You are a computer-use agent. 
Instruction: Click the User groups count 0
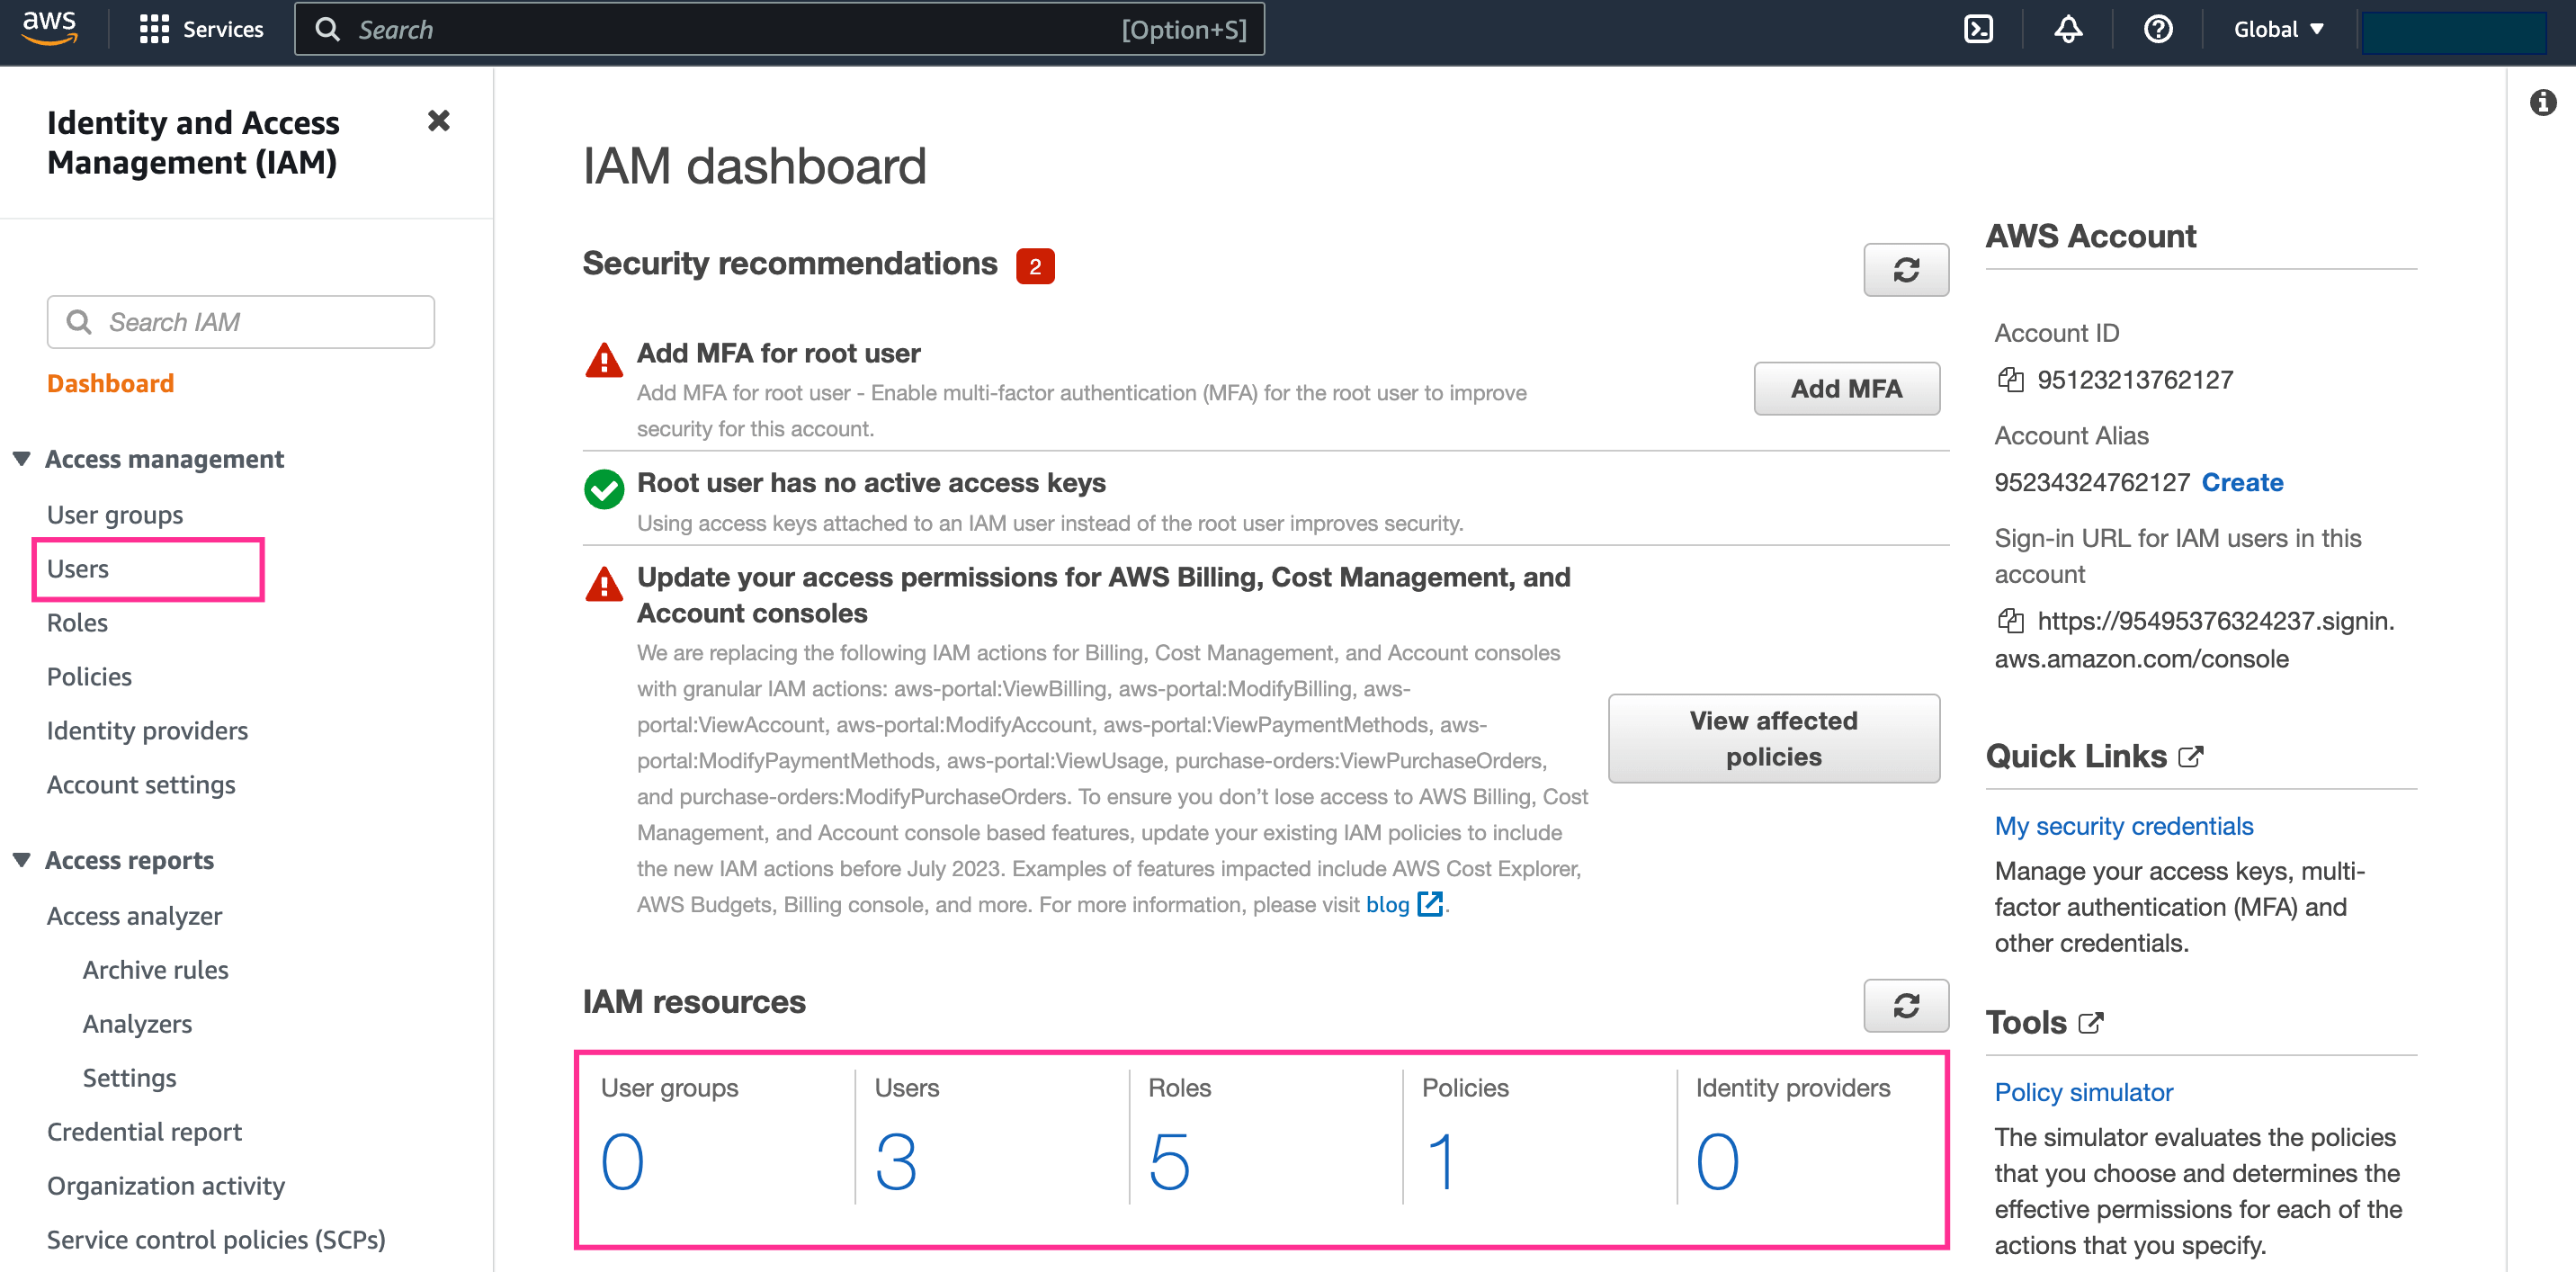(x=622, y=1162)
